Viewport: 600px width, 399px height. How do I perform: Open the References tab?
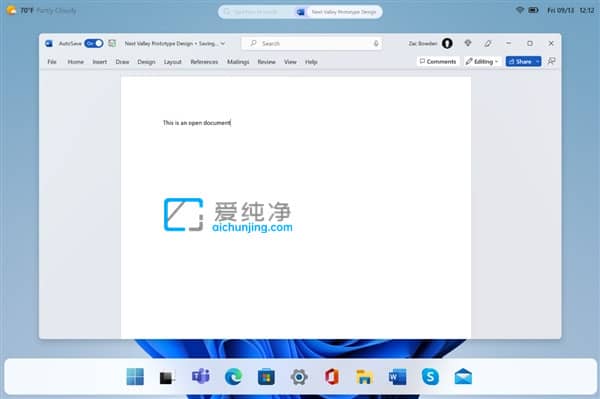coord(204,62)
